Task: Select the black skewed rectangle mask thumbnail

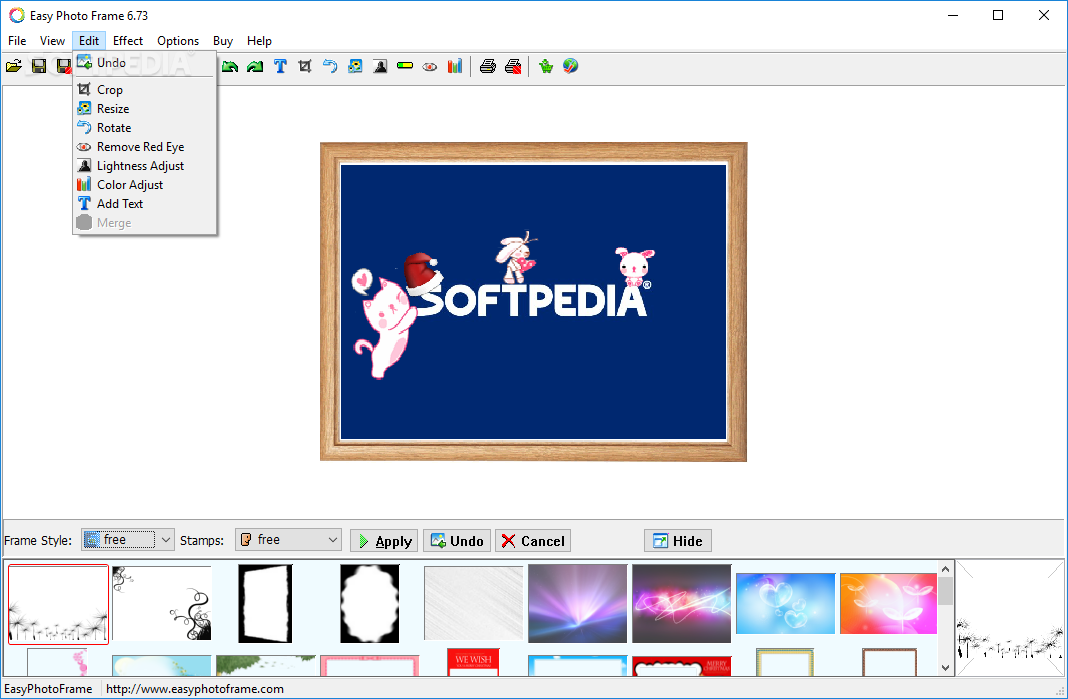Action: 266,604
